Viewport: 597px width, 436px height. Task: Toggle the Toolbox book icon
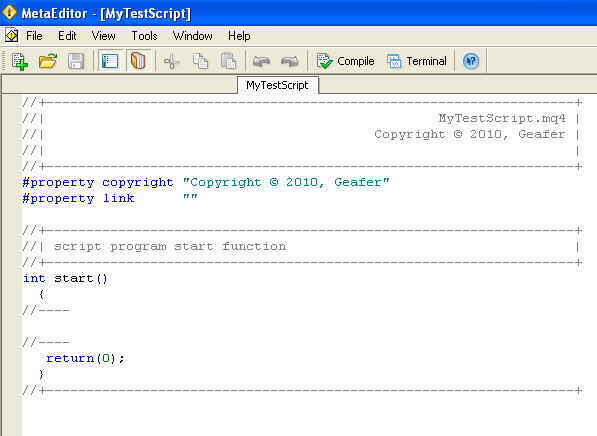tap(138, 61)
